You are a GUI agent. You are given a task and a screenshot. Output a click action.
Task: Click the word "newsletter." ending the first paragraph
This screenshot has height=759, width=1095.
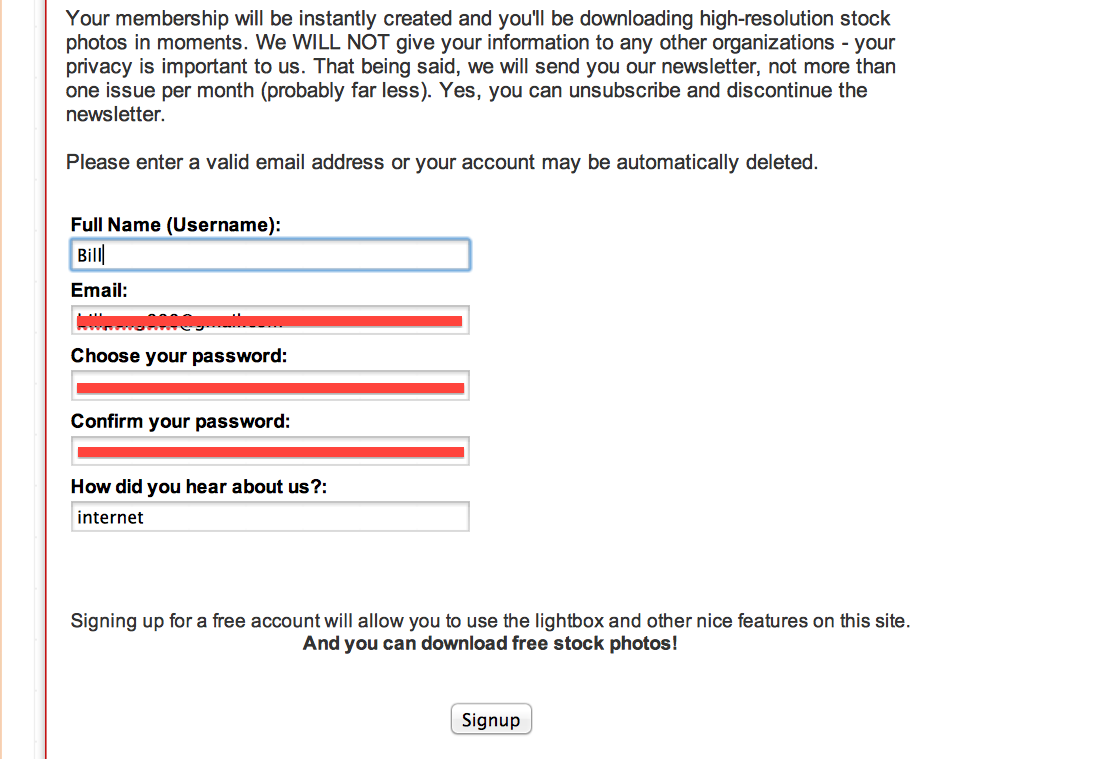pos(115,114)
